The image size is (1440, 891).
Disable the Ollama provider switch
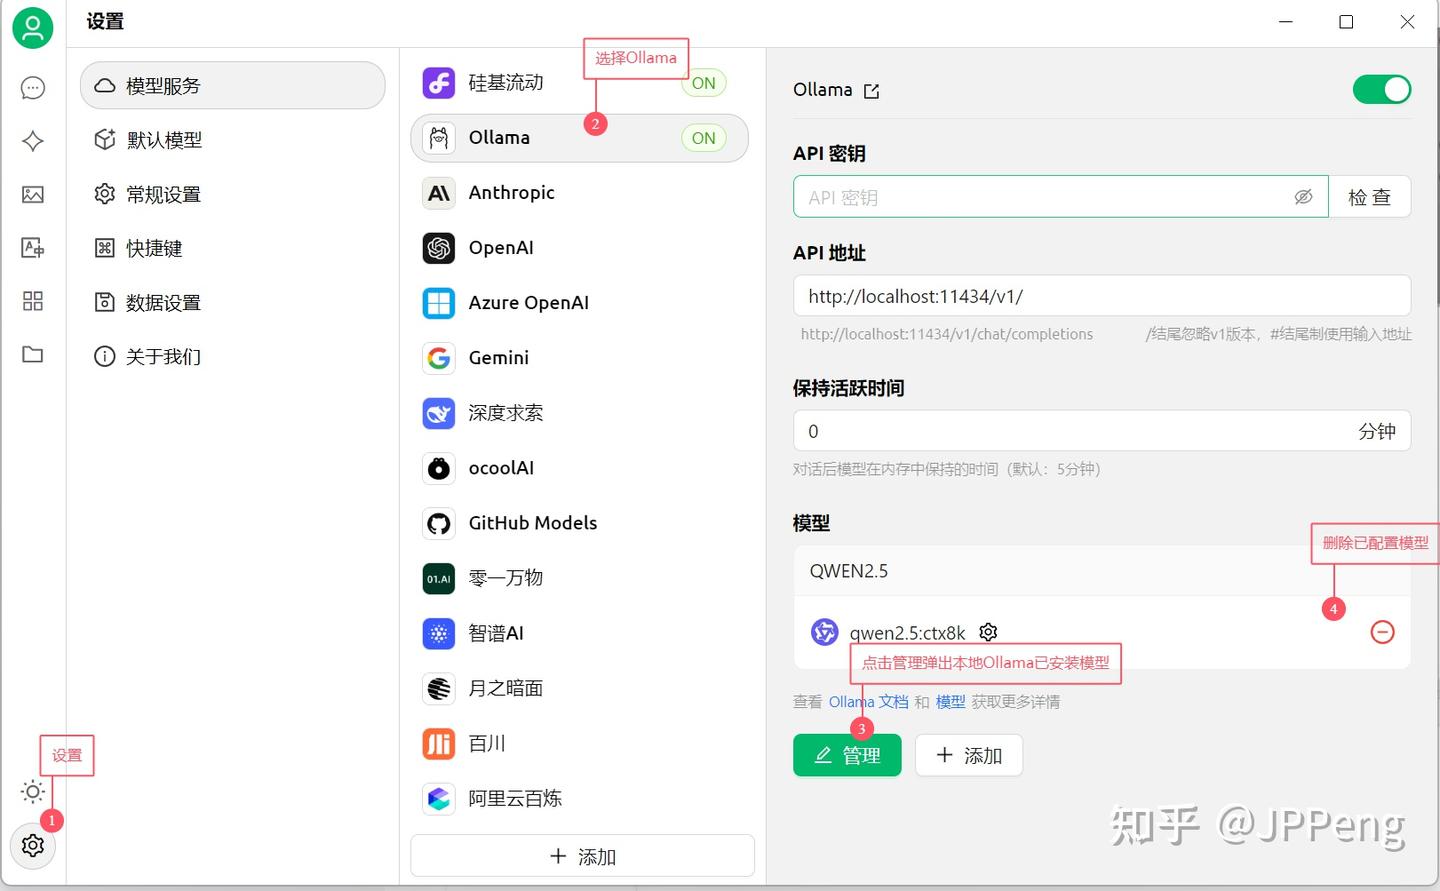1382,90
